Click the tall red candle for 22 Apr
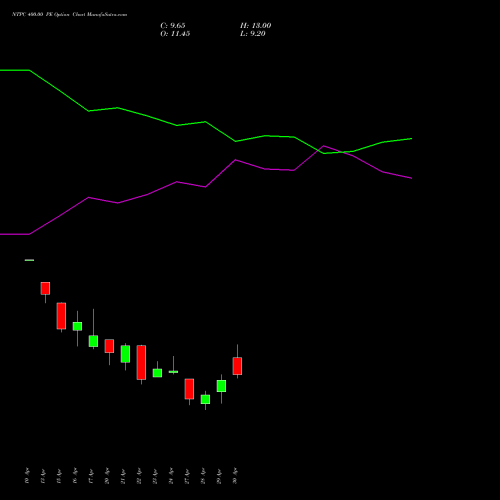 click(x=141, y=362)
